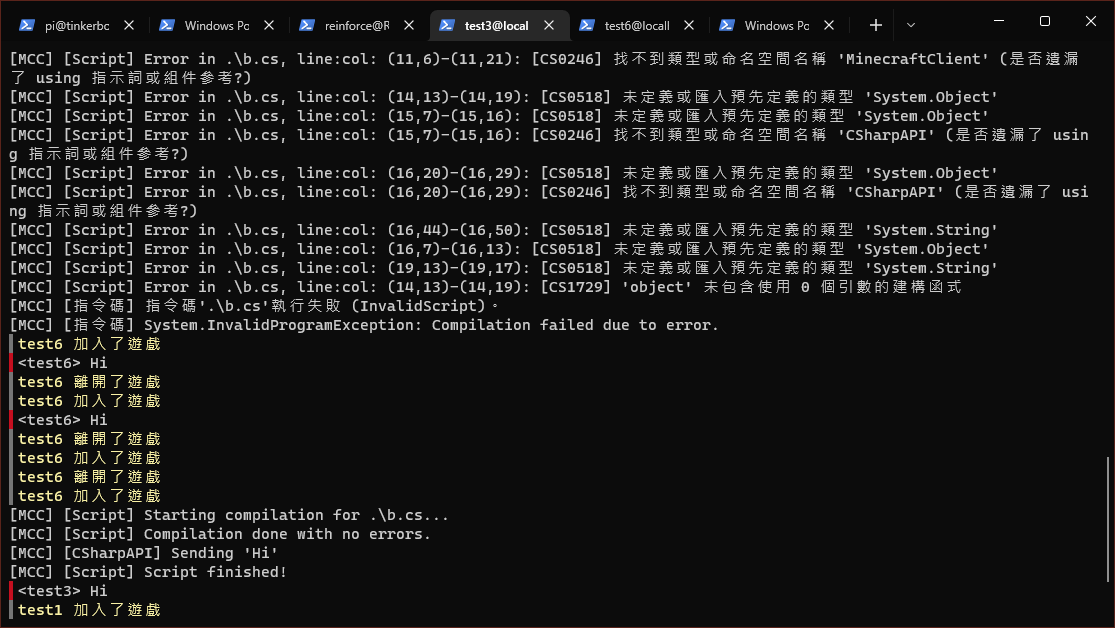
Task: Click the chevron icon next to the plus button
Action: [x=912, y=25]
